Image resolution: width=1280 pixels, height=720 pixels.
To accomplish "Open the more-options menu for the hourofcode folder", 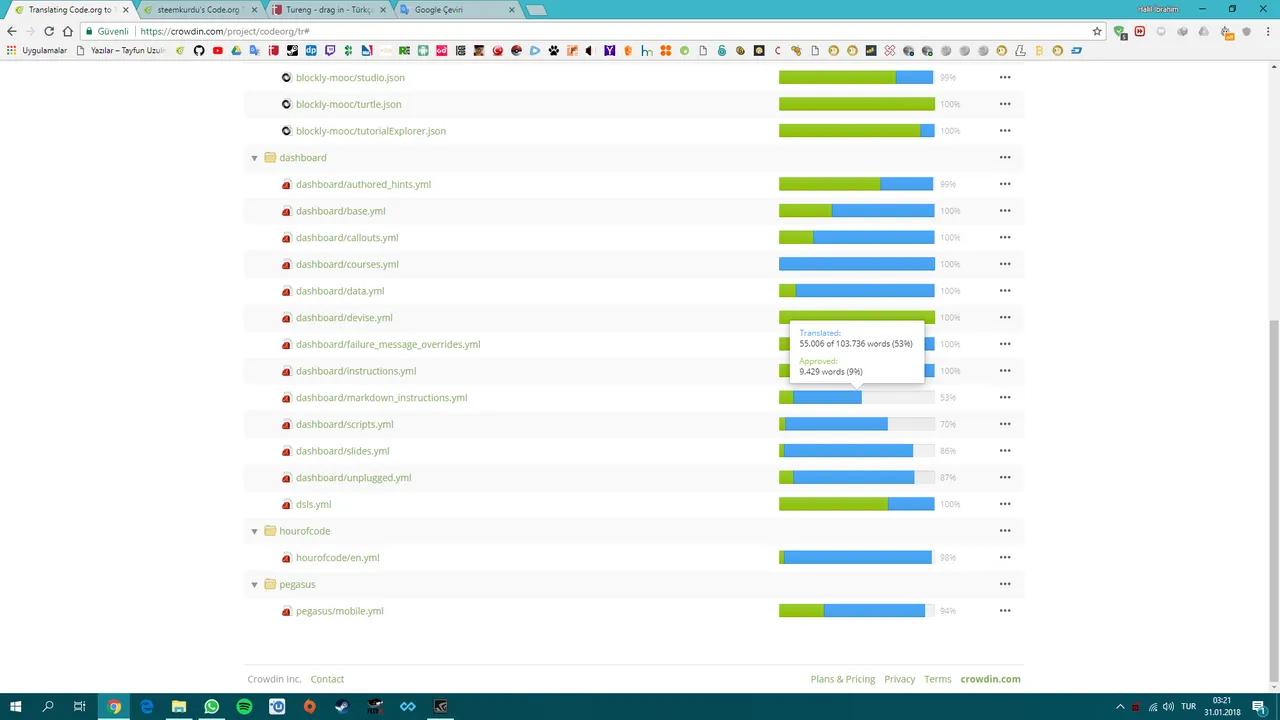I will pos(1005,531).
